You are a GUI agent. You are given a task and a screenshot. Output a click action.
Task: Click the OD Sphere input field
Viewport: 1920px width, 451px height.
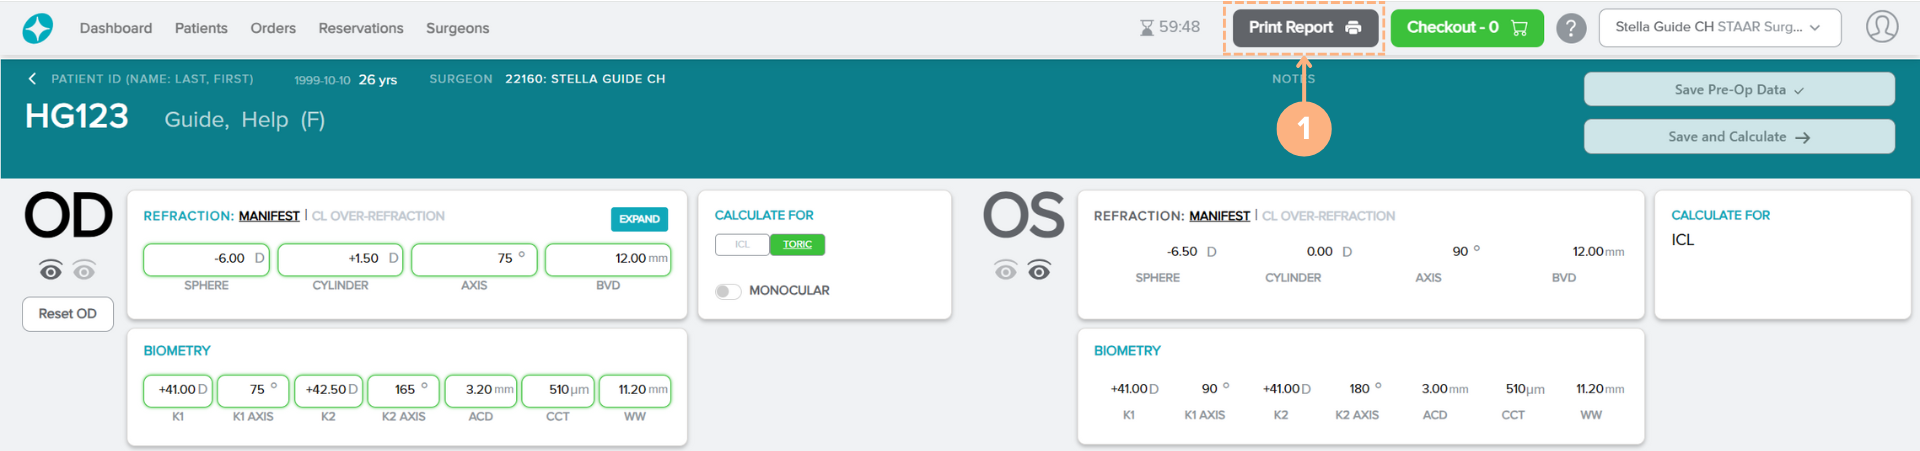pyautogui.click(x=206, y=259)
